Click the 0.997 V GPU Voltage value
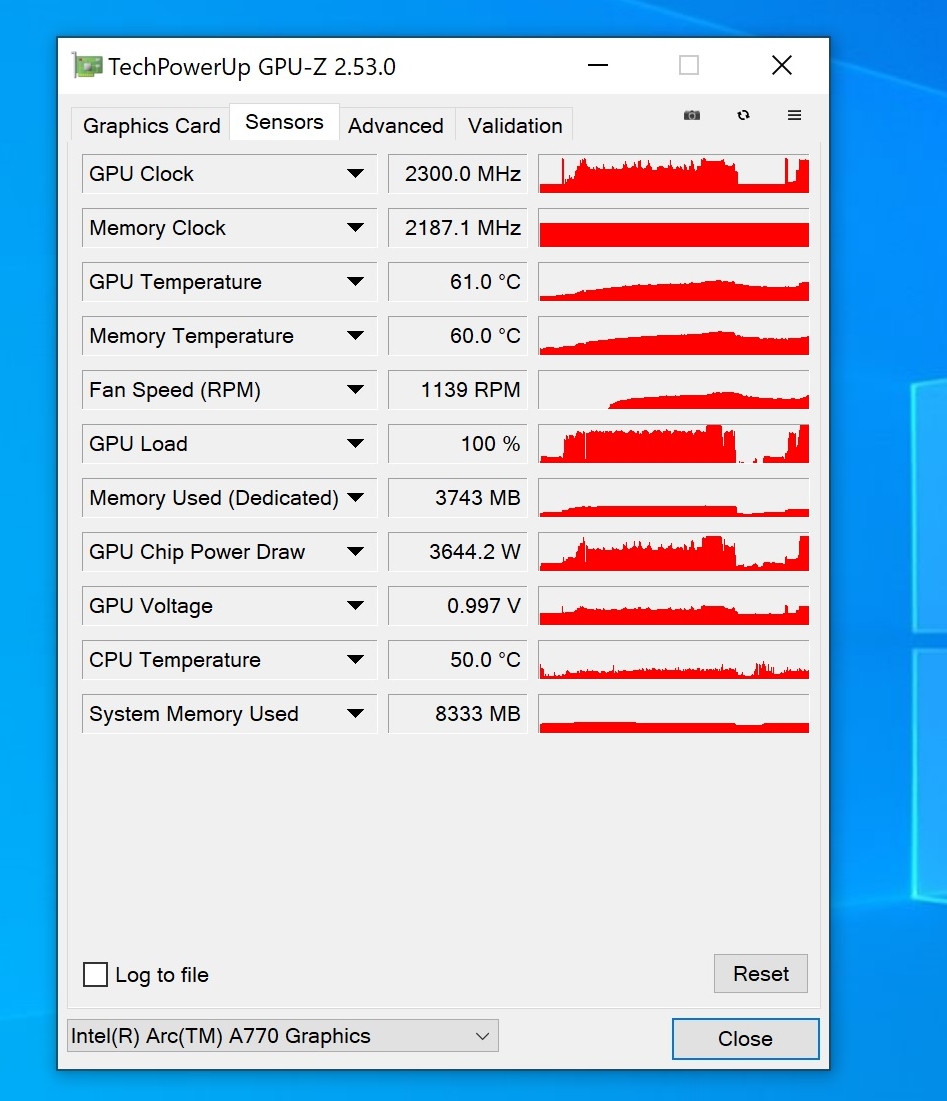 (458, 606)
